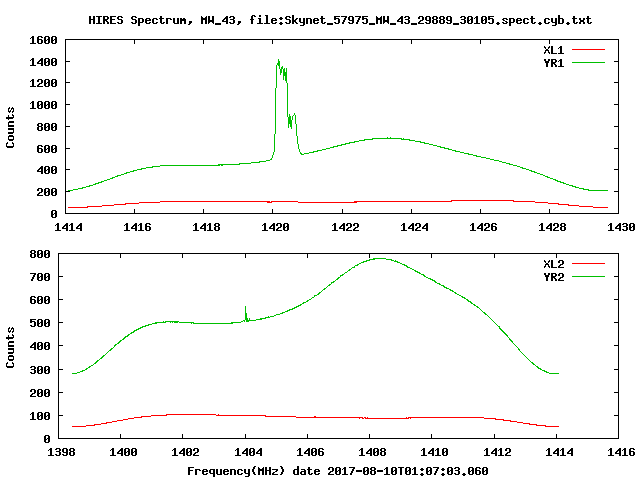Click the 1404 x-axis tick label

[x=248, y=452]
